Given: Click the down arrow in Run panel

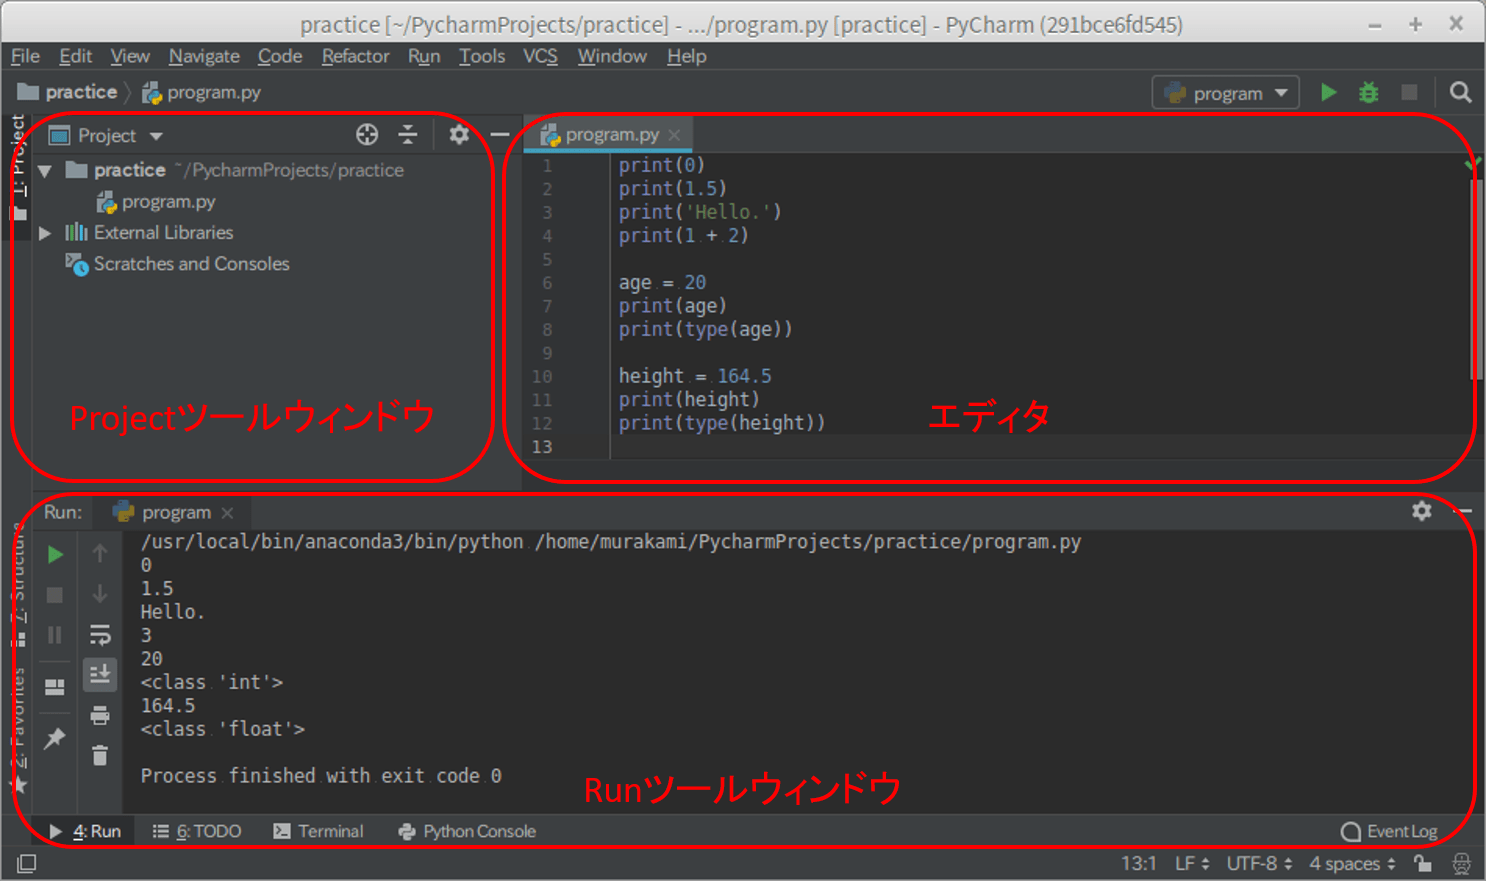Looking at the screenshot, I should pos(100,594).
